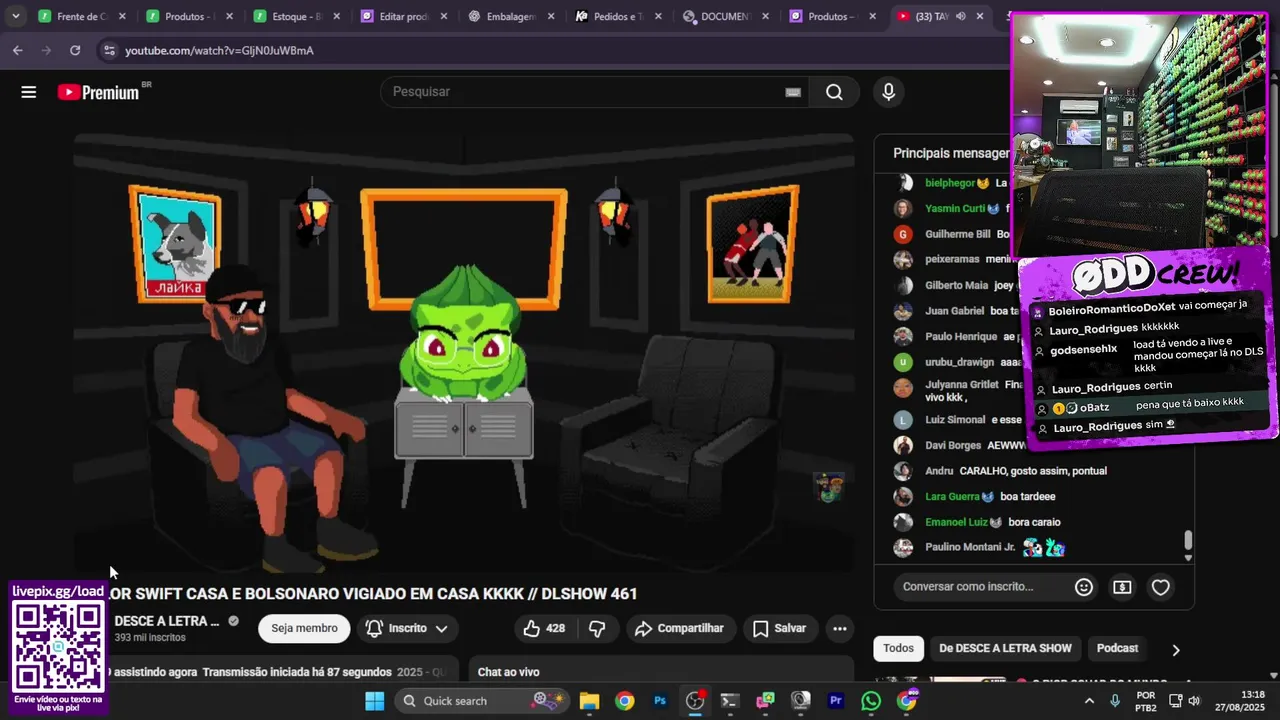This screenshot has width=1280, height=720.
Task: Open the on-screen keyboard in search box
Action: [793, 92]
